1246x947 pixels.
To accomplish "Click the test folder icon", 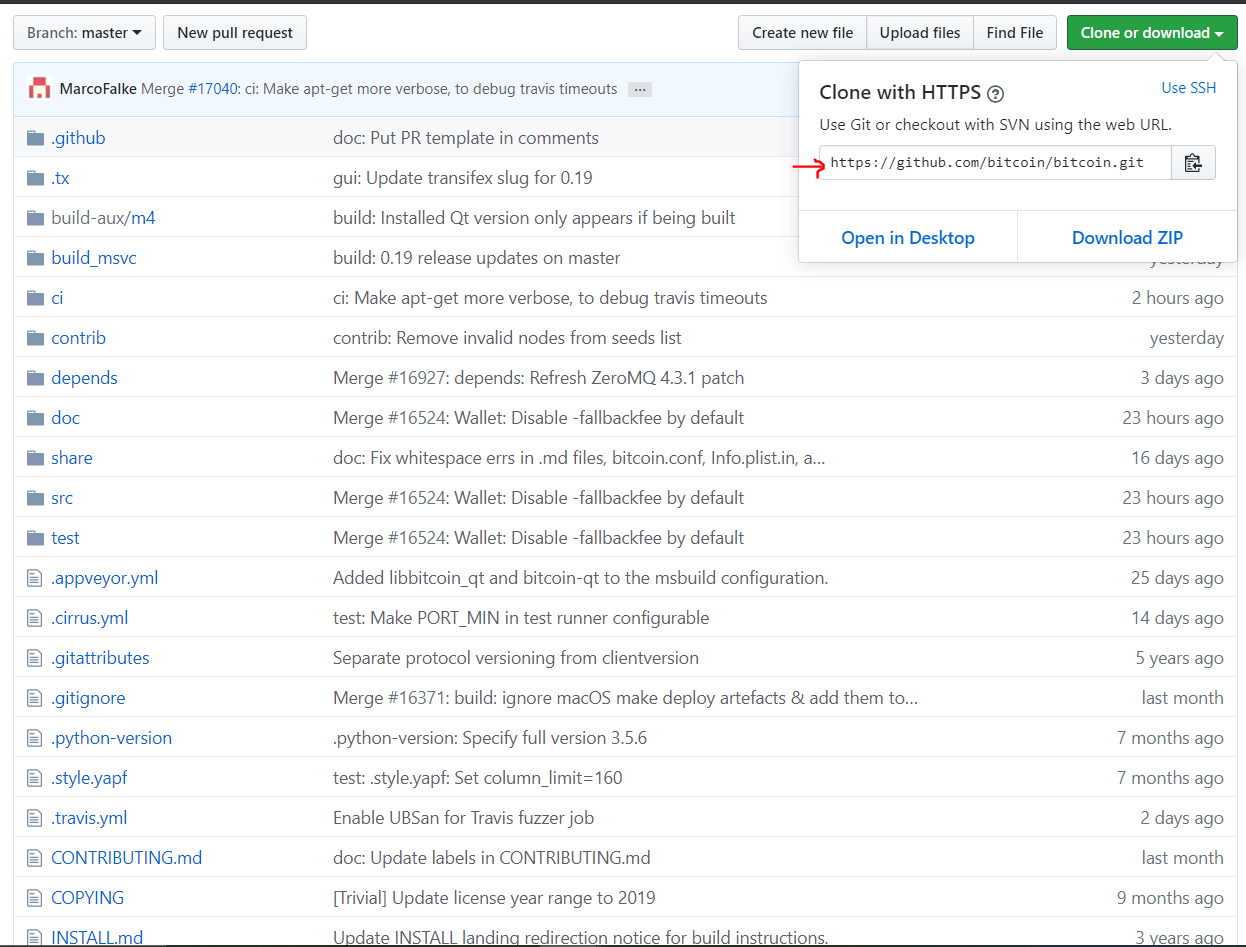I will tap(36, 538).
